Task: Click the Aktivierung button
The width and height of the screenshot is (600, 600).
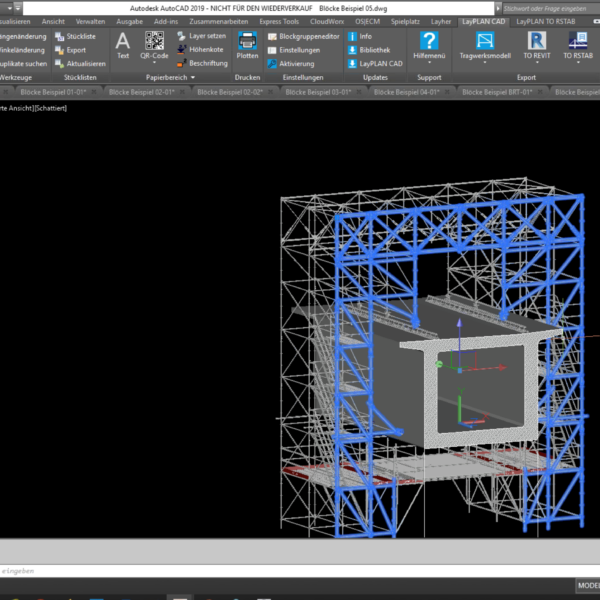Action: click(x=296, y=63)
